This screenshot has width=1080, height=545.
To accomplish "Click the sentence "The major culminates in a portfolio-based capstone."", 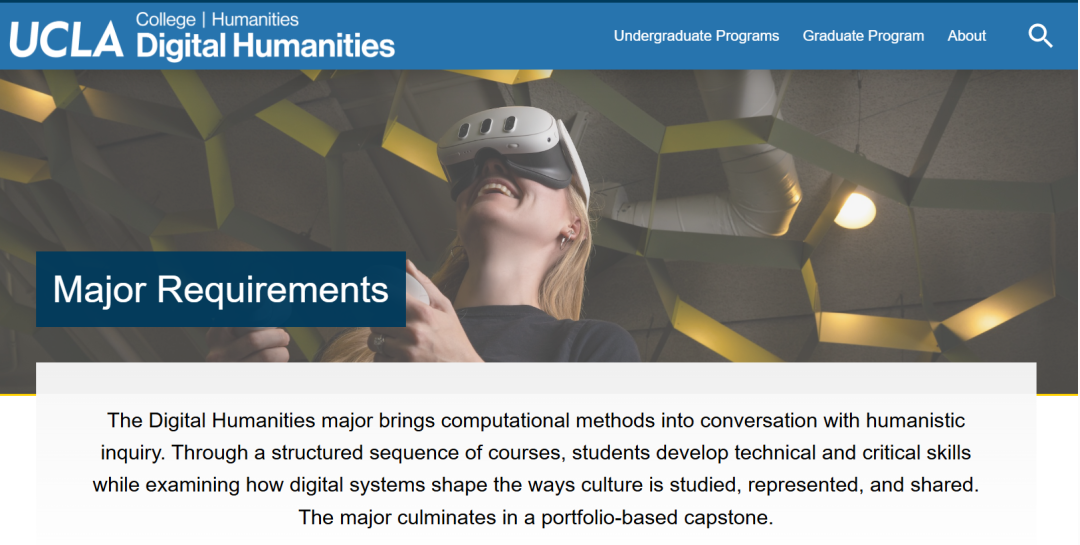I will (x=536, y=517).
